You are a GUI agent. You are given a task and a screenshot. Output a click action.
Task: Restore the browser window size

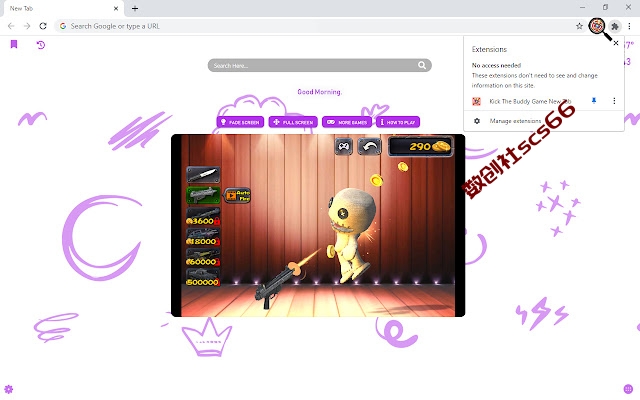tap(605, 7)
